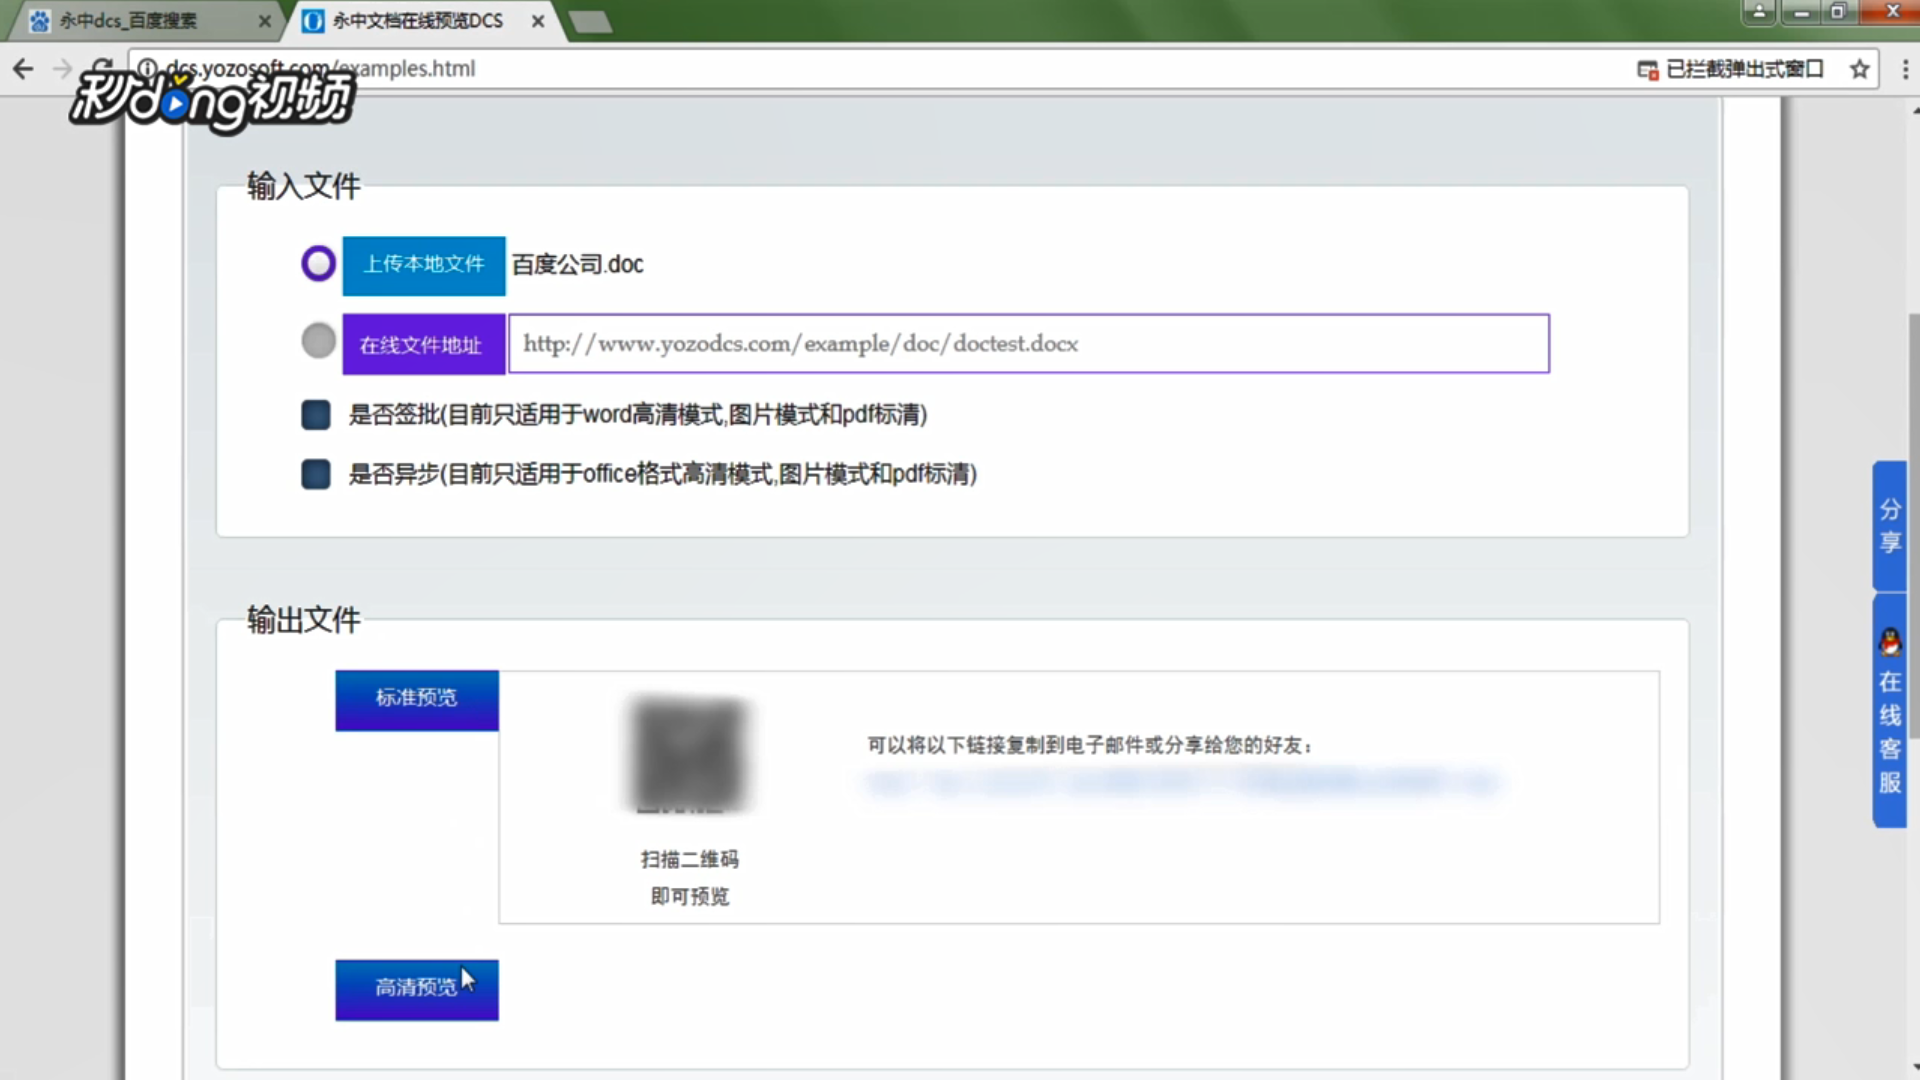
Task: Select the upload local file radio button
Action: [x=318, y=264]
